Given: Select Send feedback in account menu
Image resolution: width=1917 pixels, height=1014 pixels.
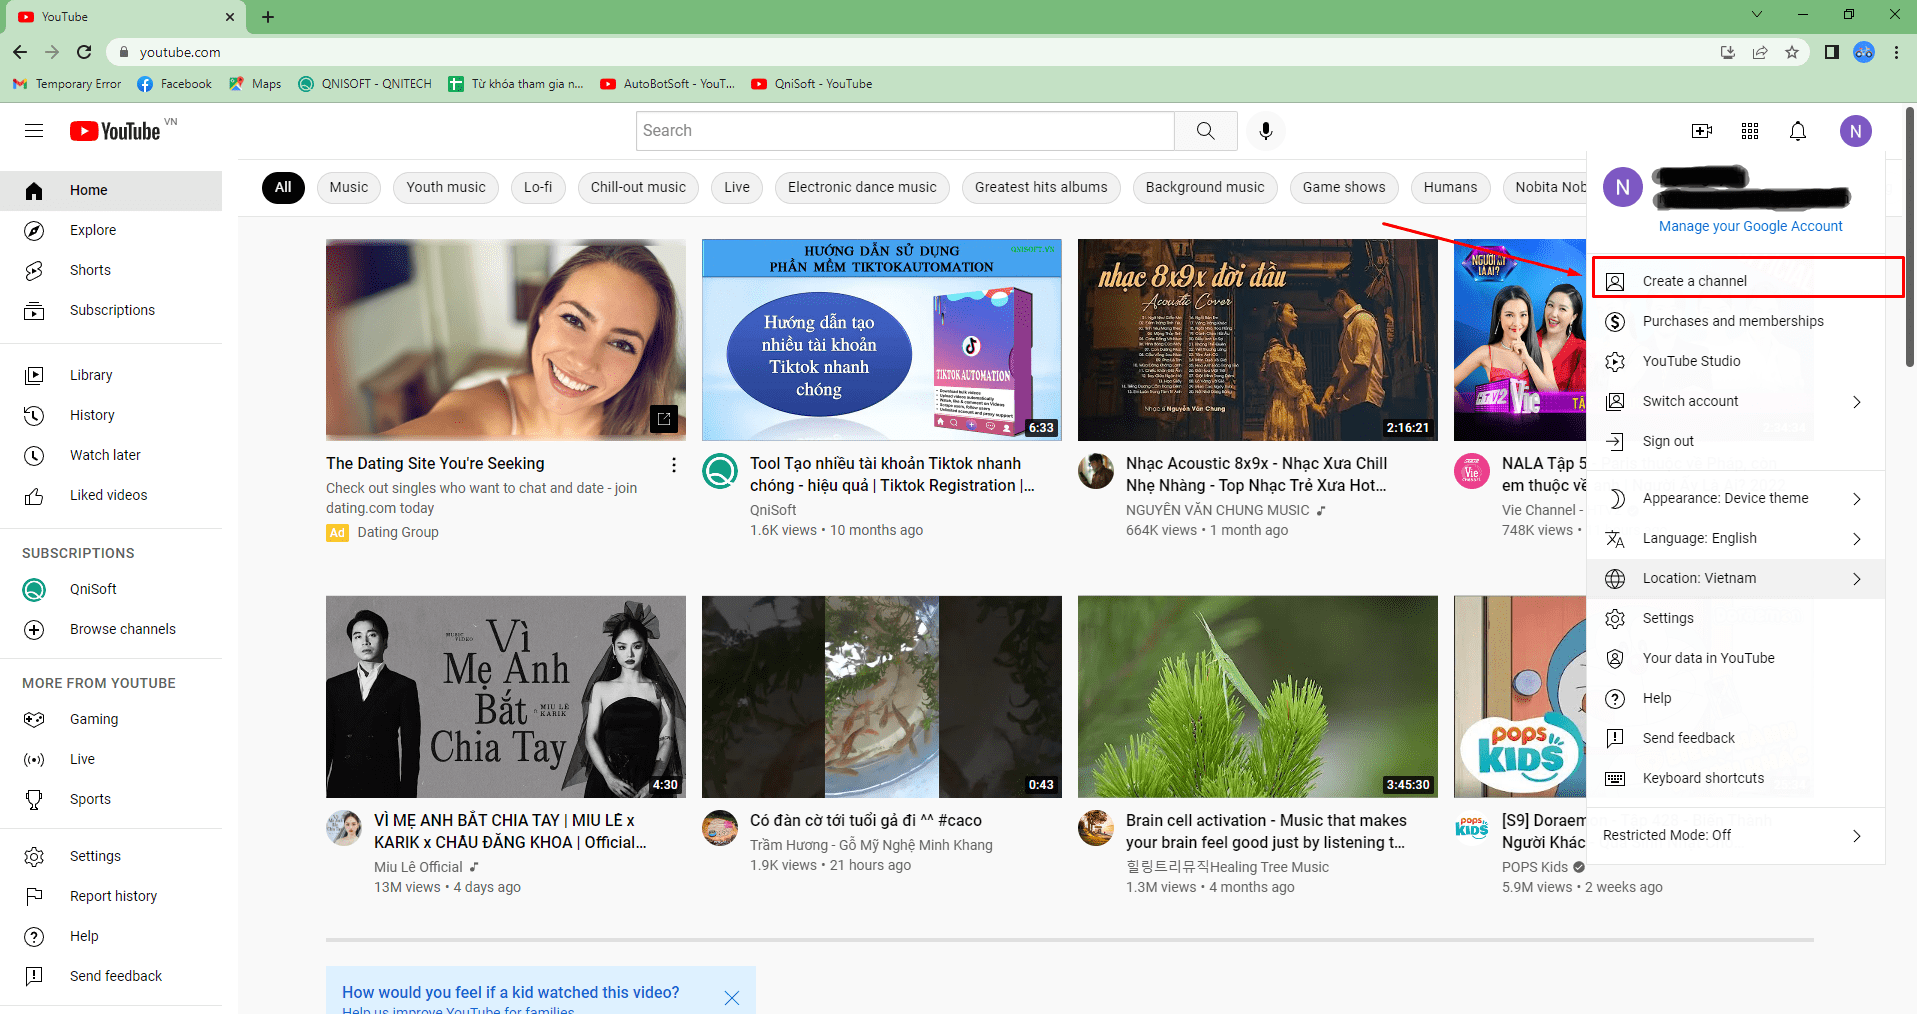Looking at the screenshot, I should click(1736, 738).
